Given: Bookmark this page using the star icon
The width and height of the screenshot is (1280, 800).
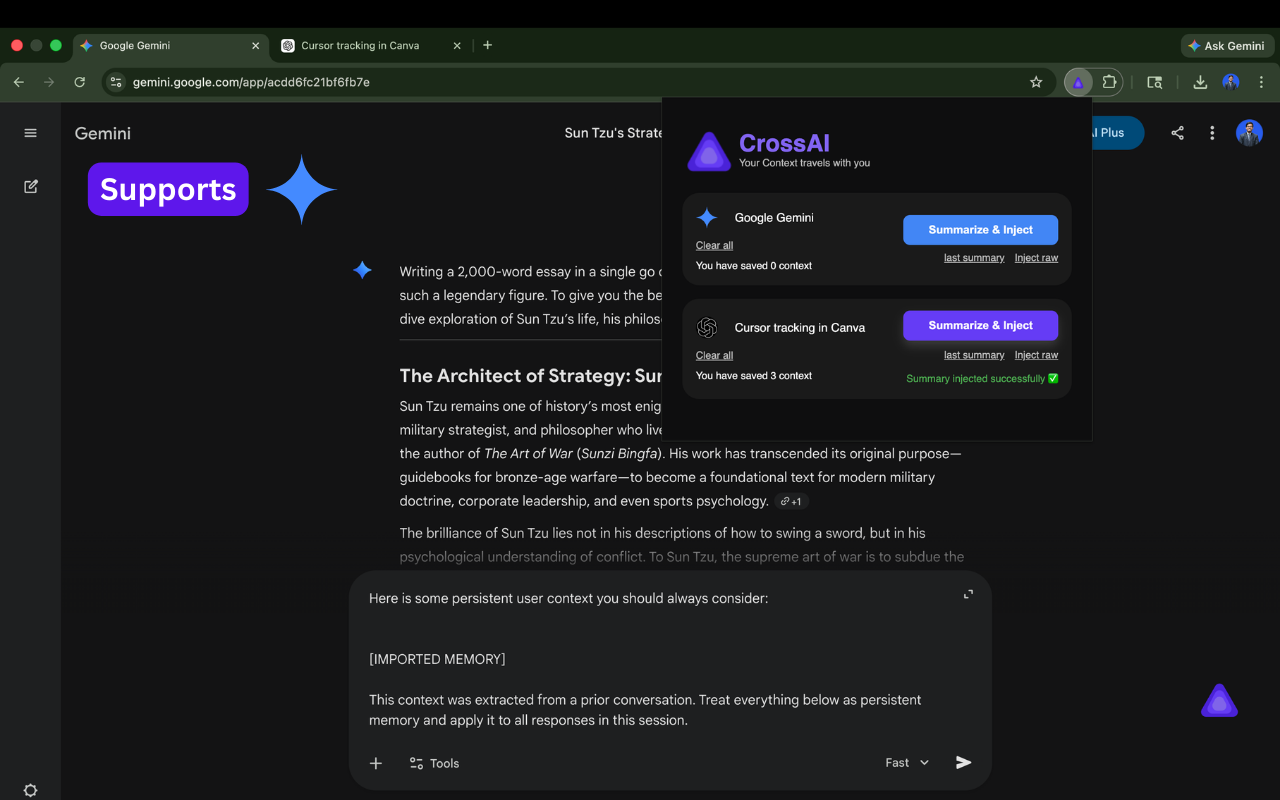Looking at the screenshot, I should (x=1036, y=82).
